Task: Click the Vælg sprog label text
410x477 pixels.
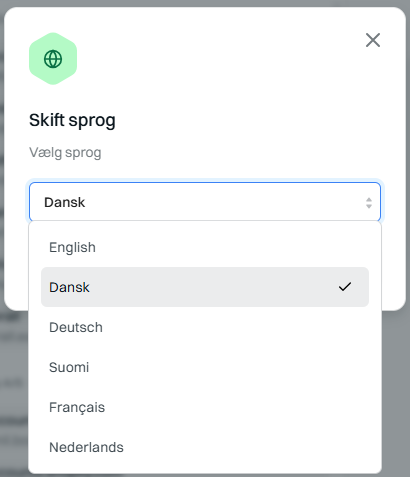Action: (x=65, y=153)
